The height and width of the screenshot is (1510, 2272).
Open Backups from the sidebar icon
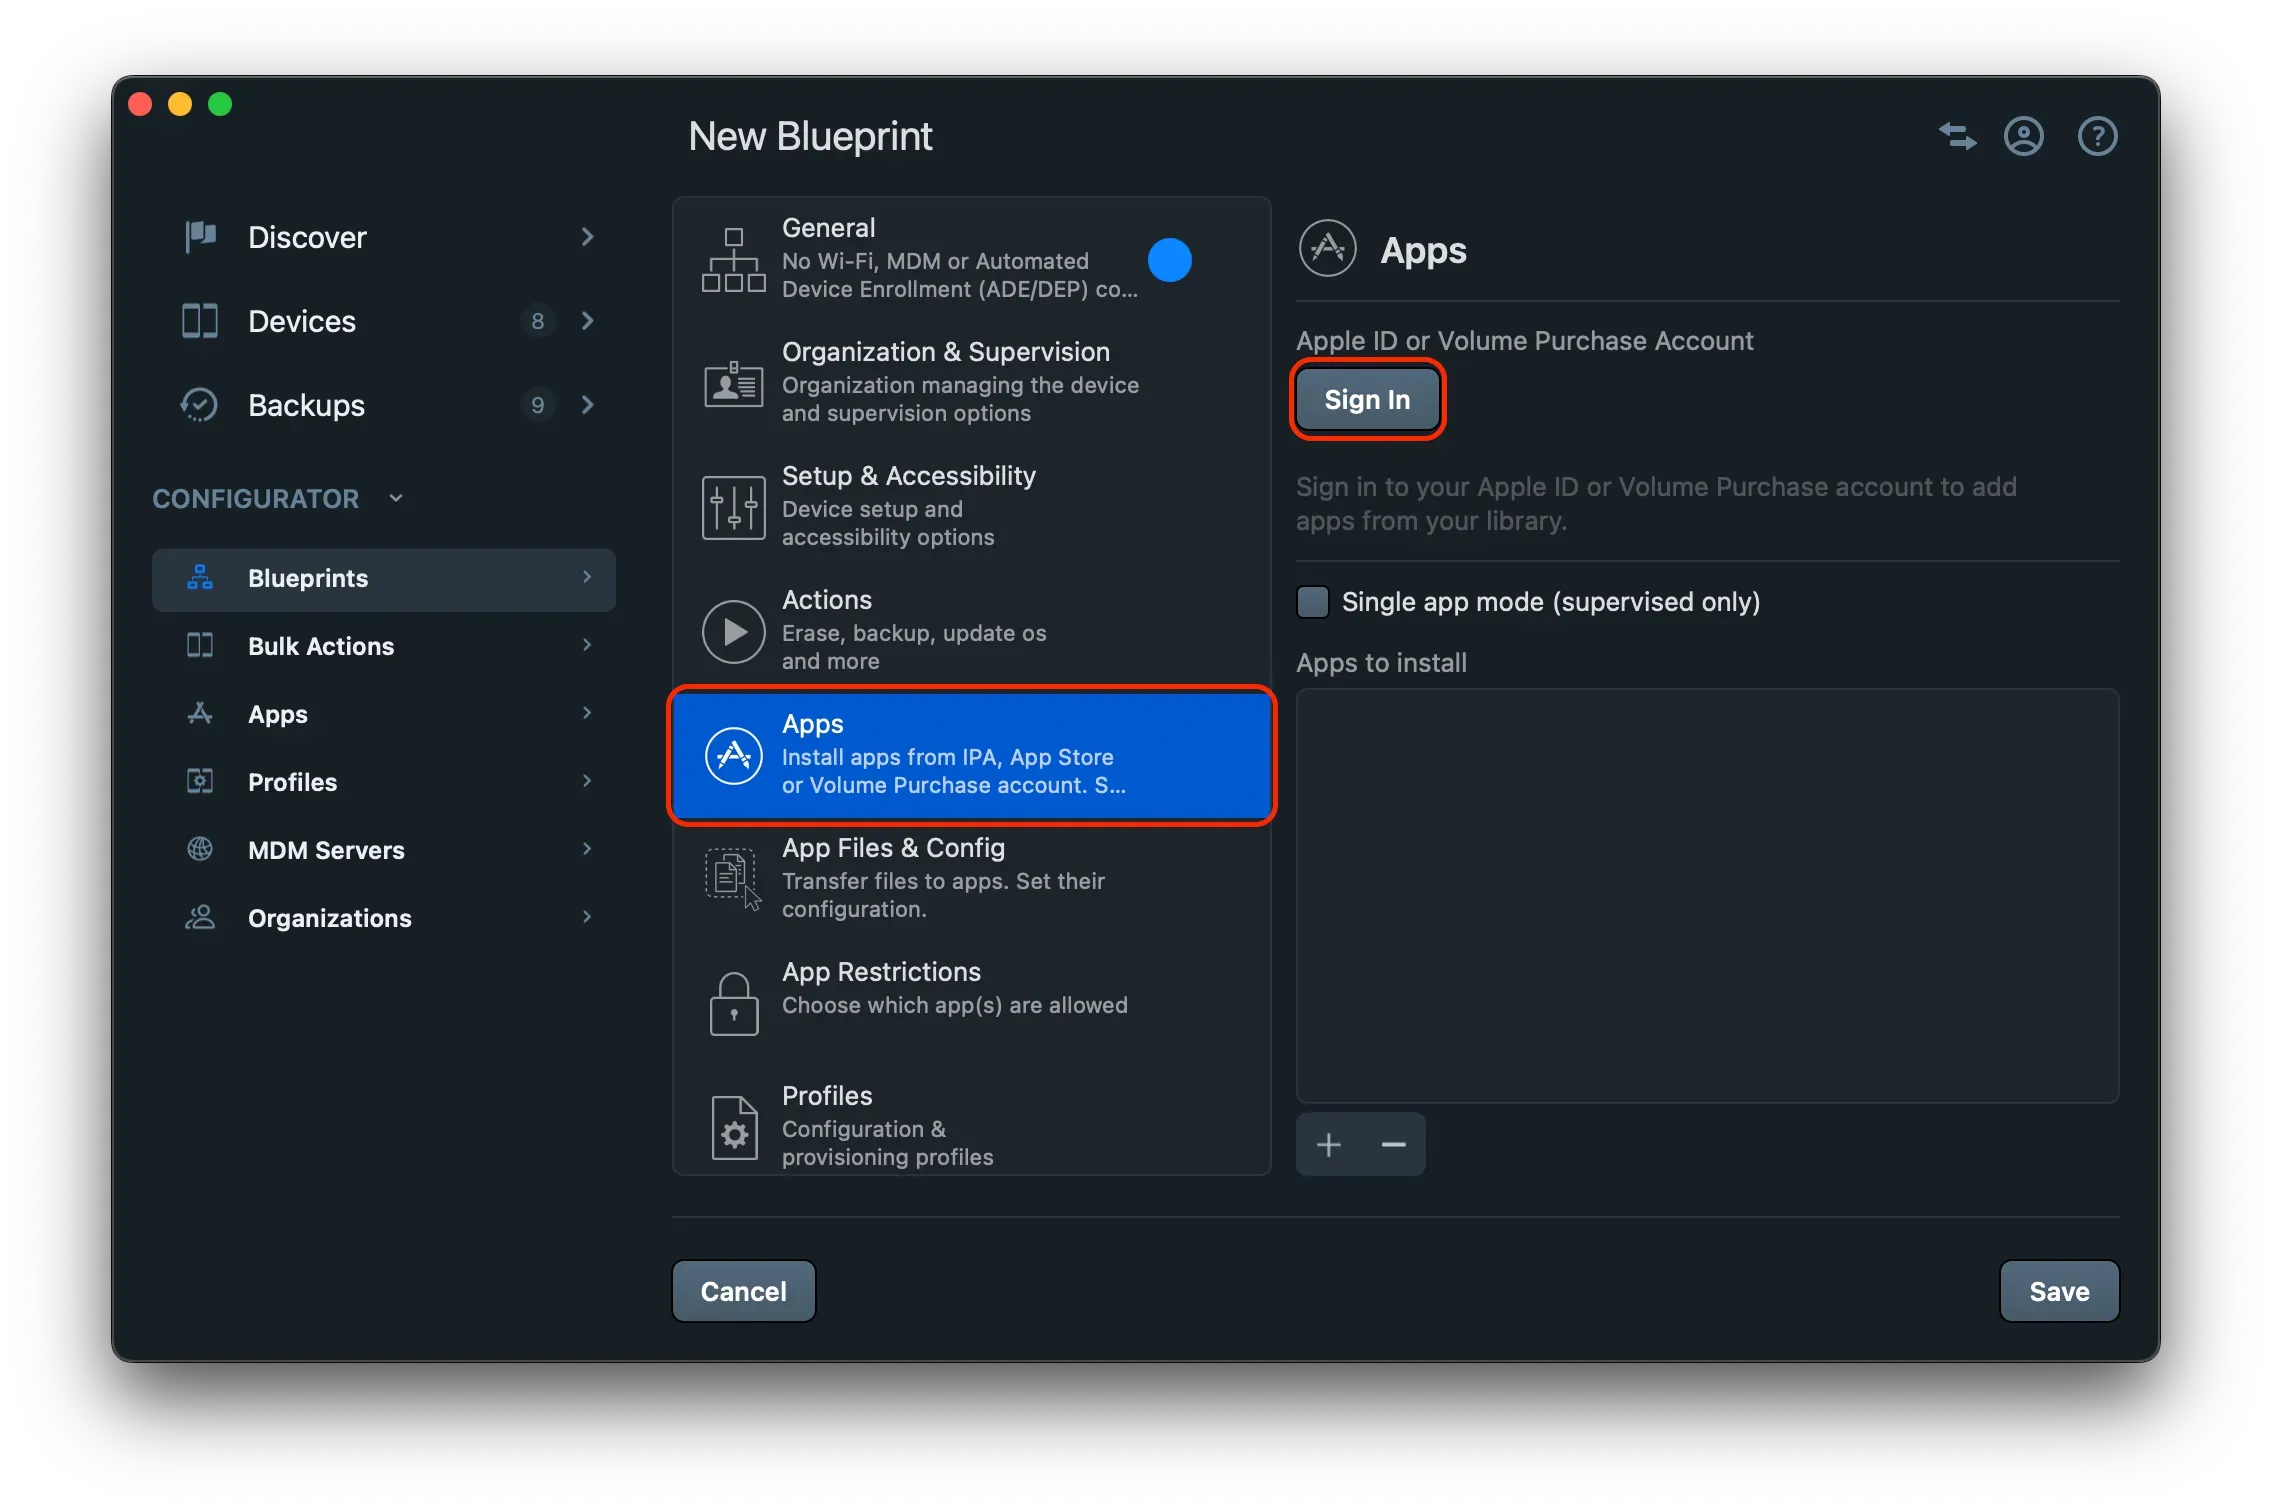pyautogui.click(x=198, y=405)
